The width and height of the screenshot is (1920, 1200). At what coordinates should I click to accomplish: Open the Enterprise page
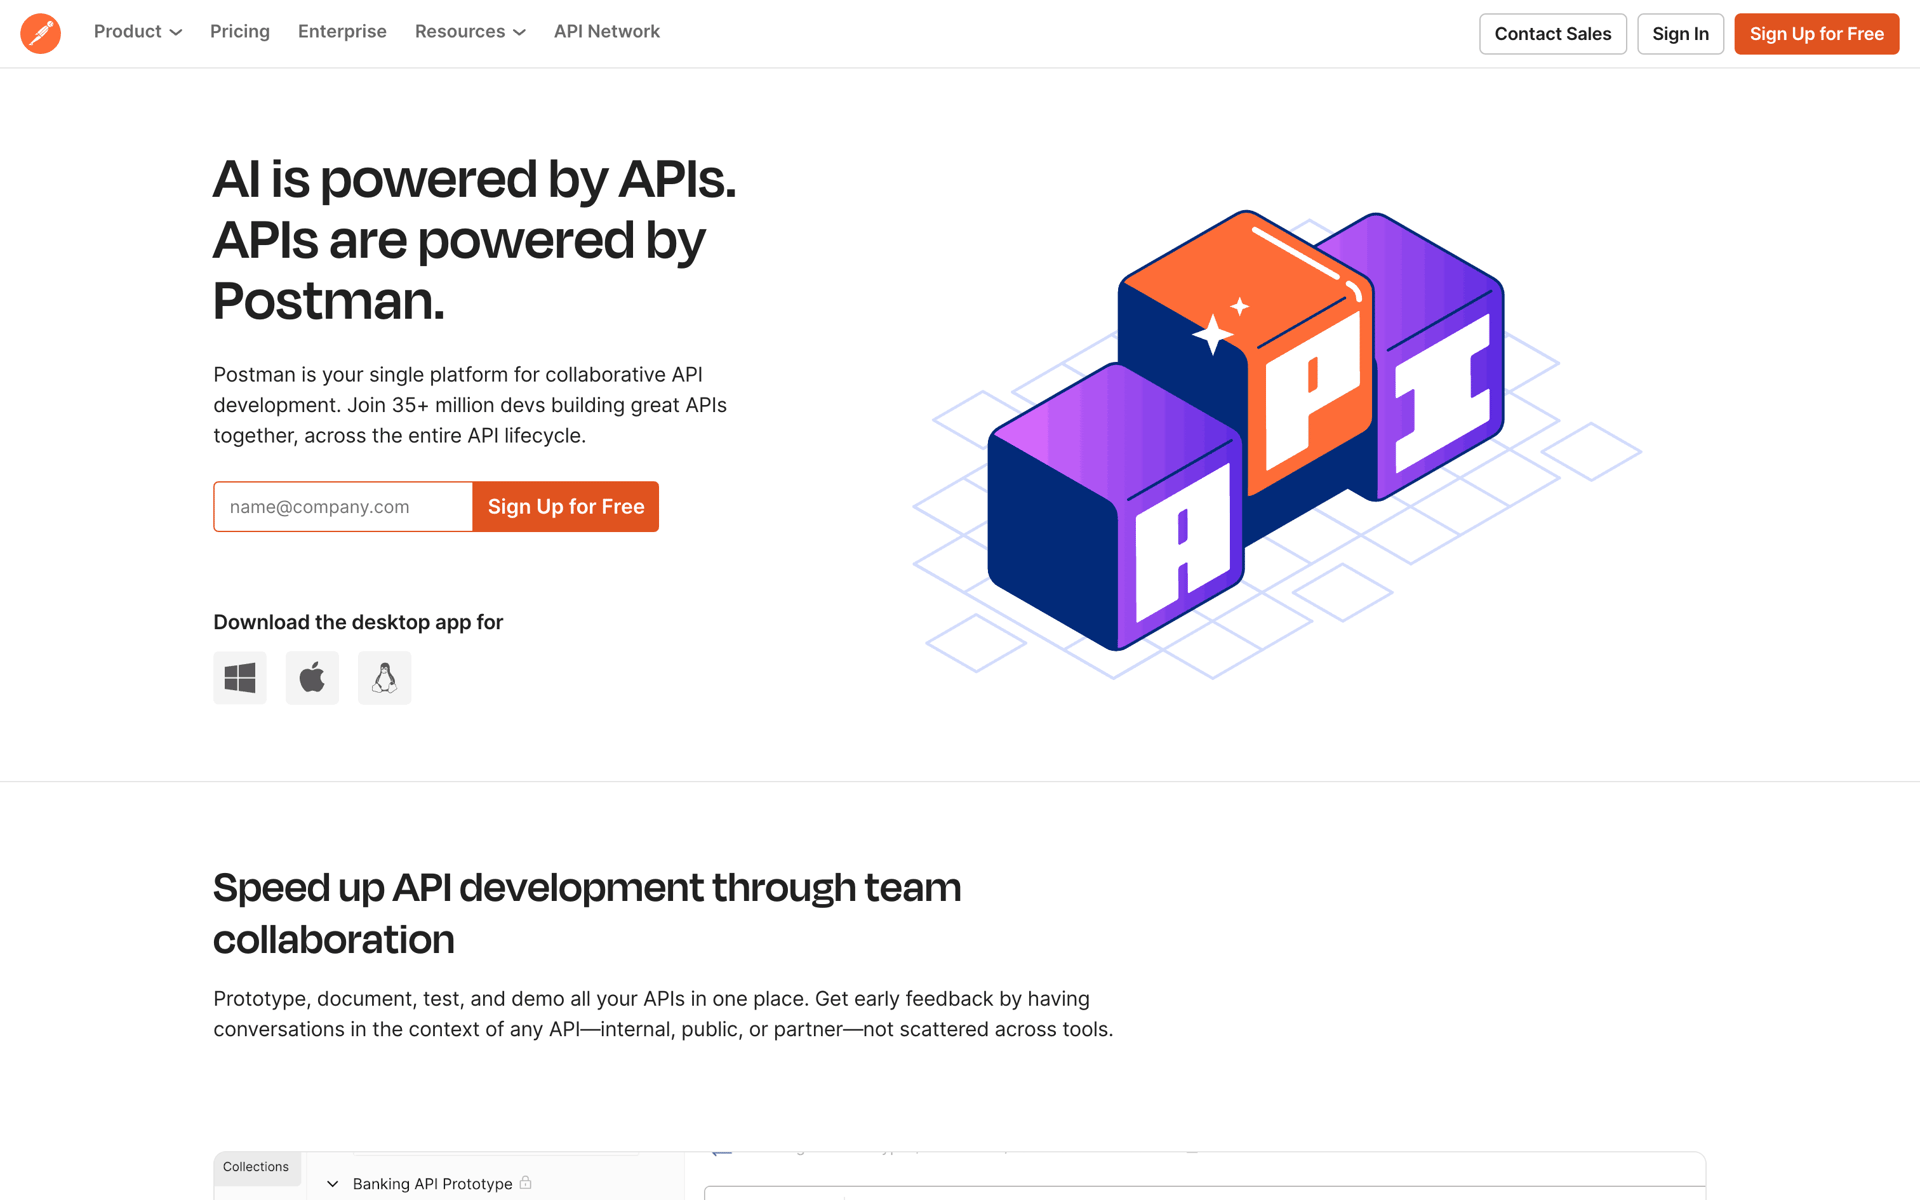pyautogui.click(x=342, y=32)
